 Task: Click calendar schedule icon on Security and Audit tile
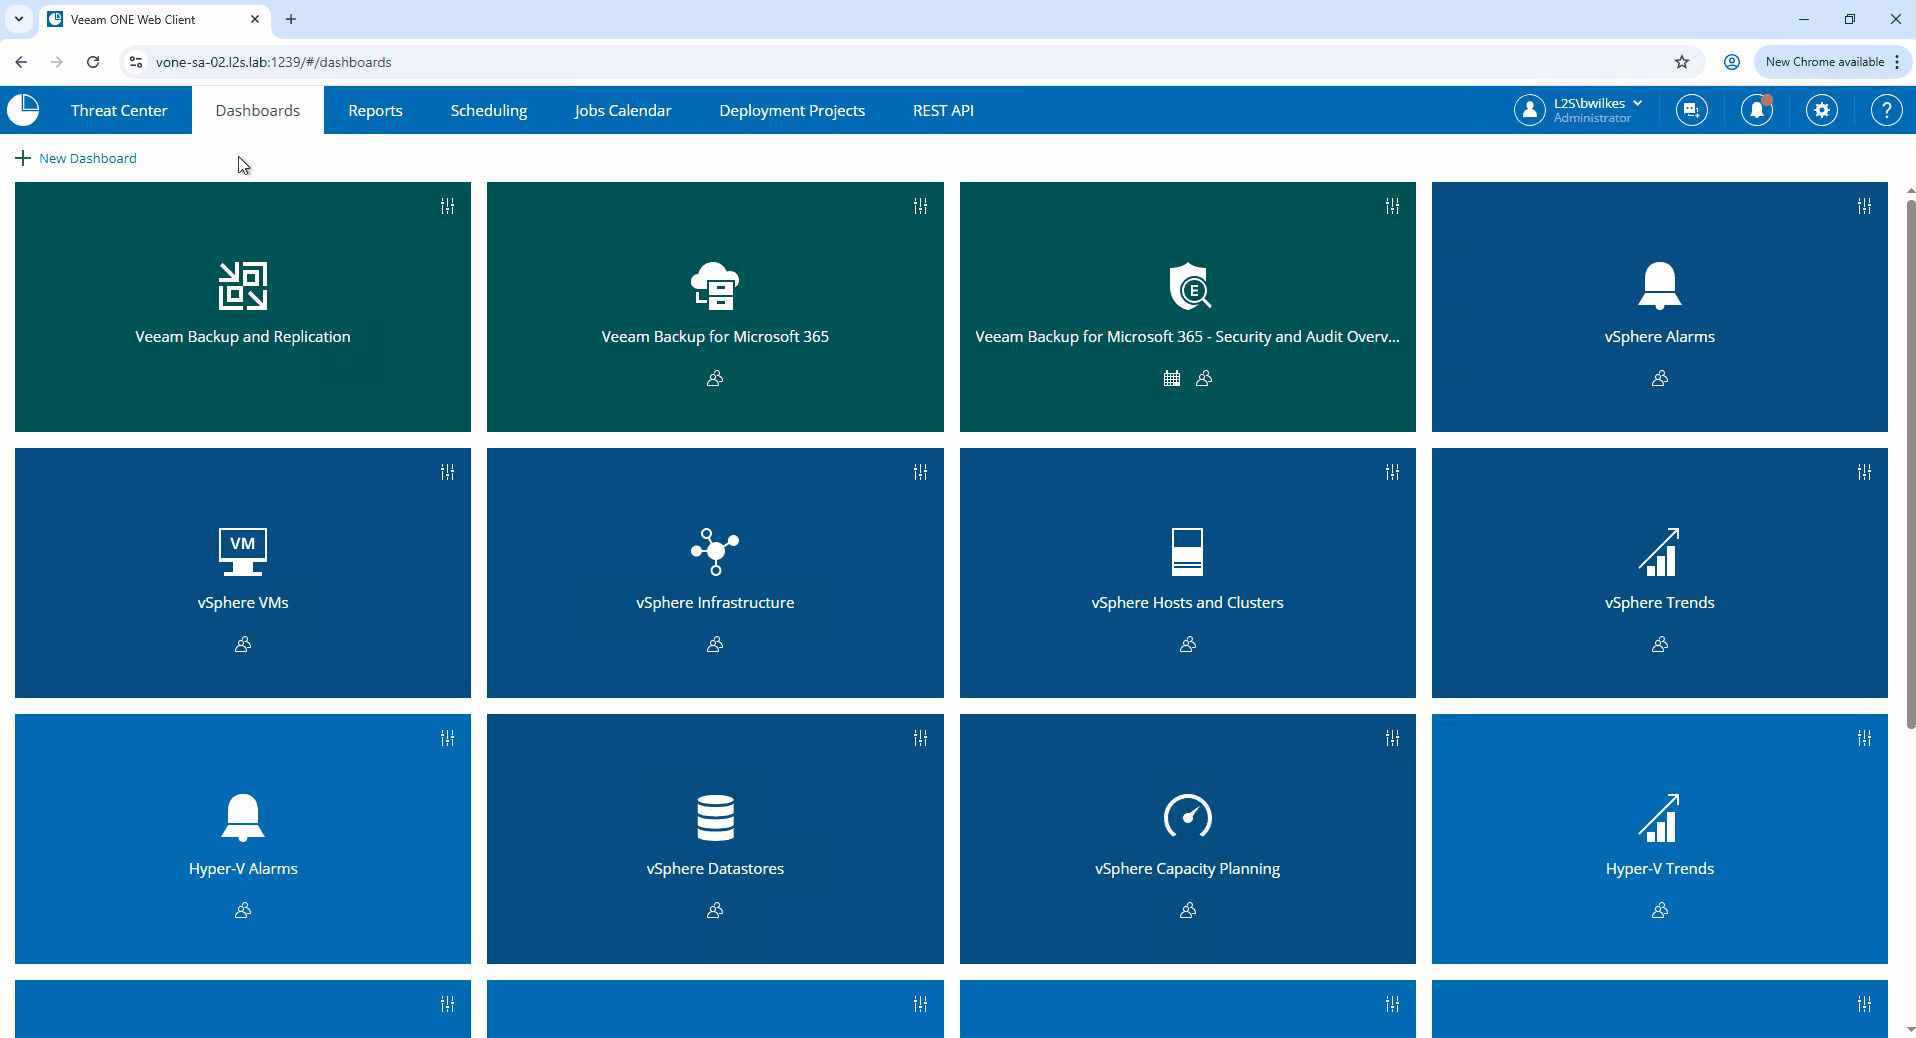coord(1172,378)
